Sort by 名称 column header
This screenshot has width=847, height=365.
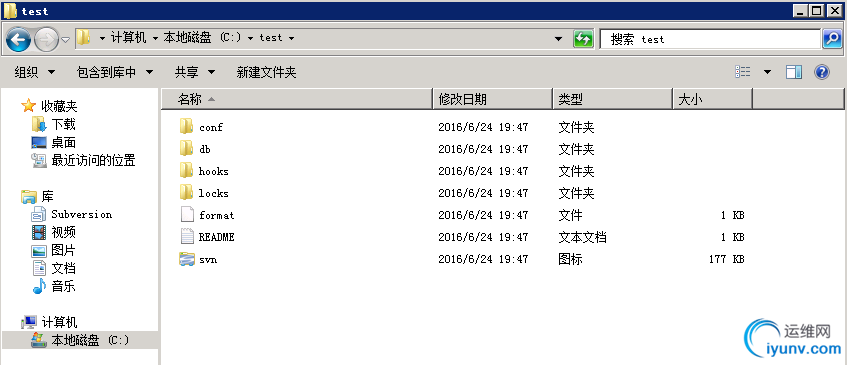(x=297, y=99)
